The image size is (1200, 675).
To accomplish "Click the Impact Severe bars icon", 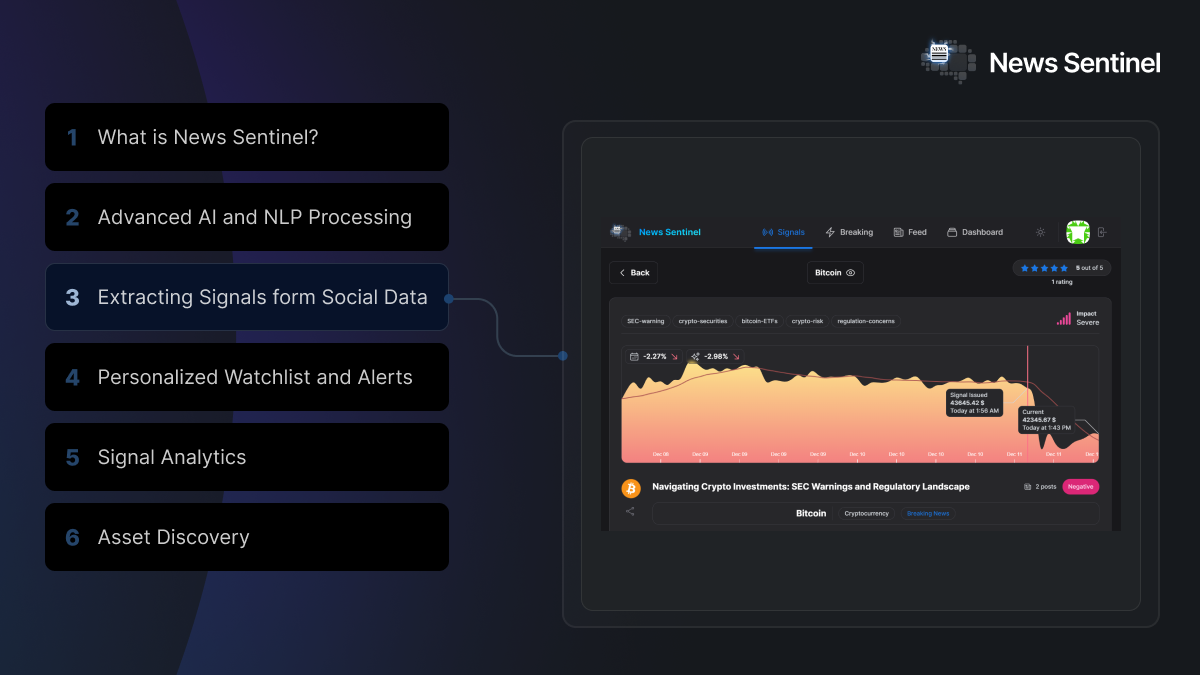I will (x=1064, y=318).
